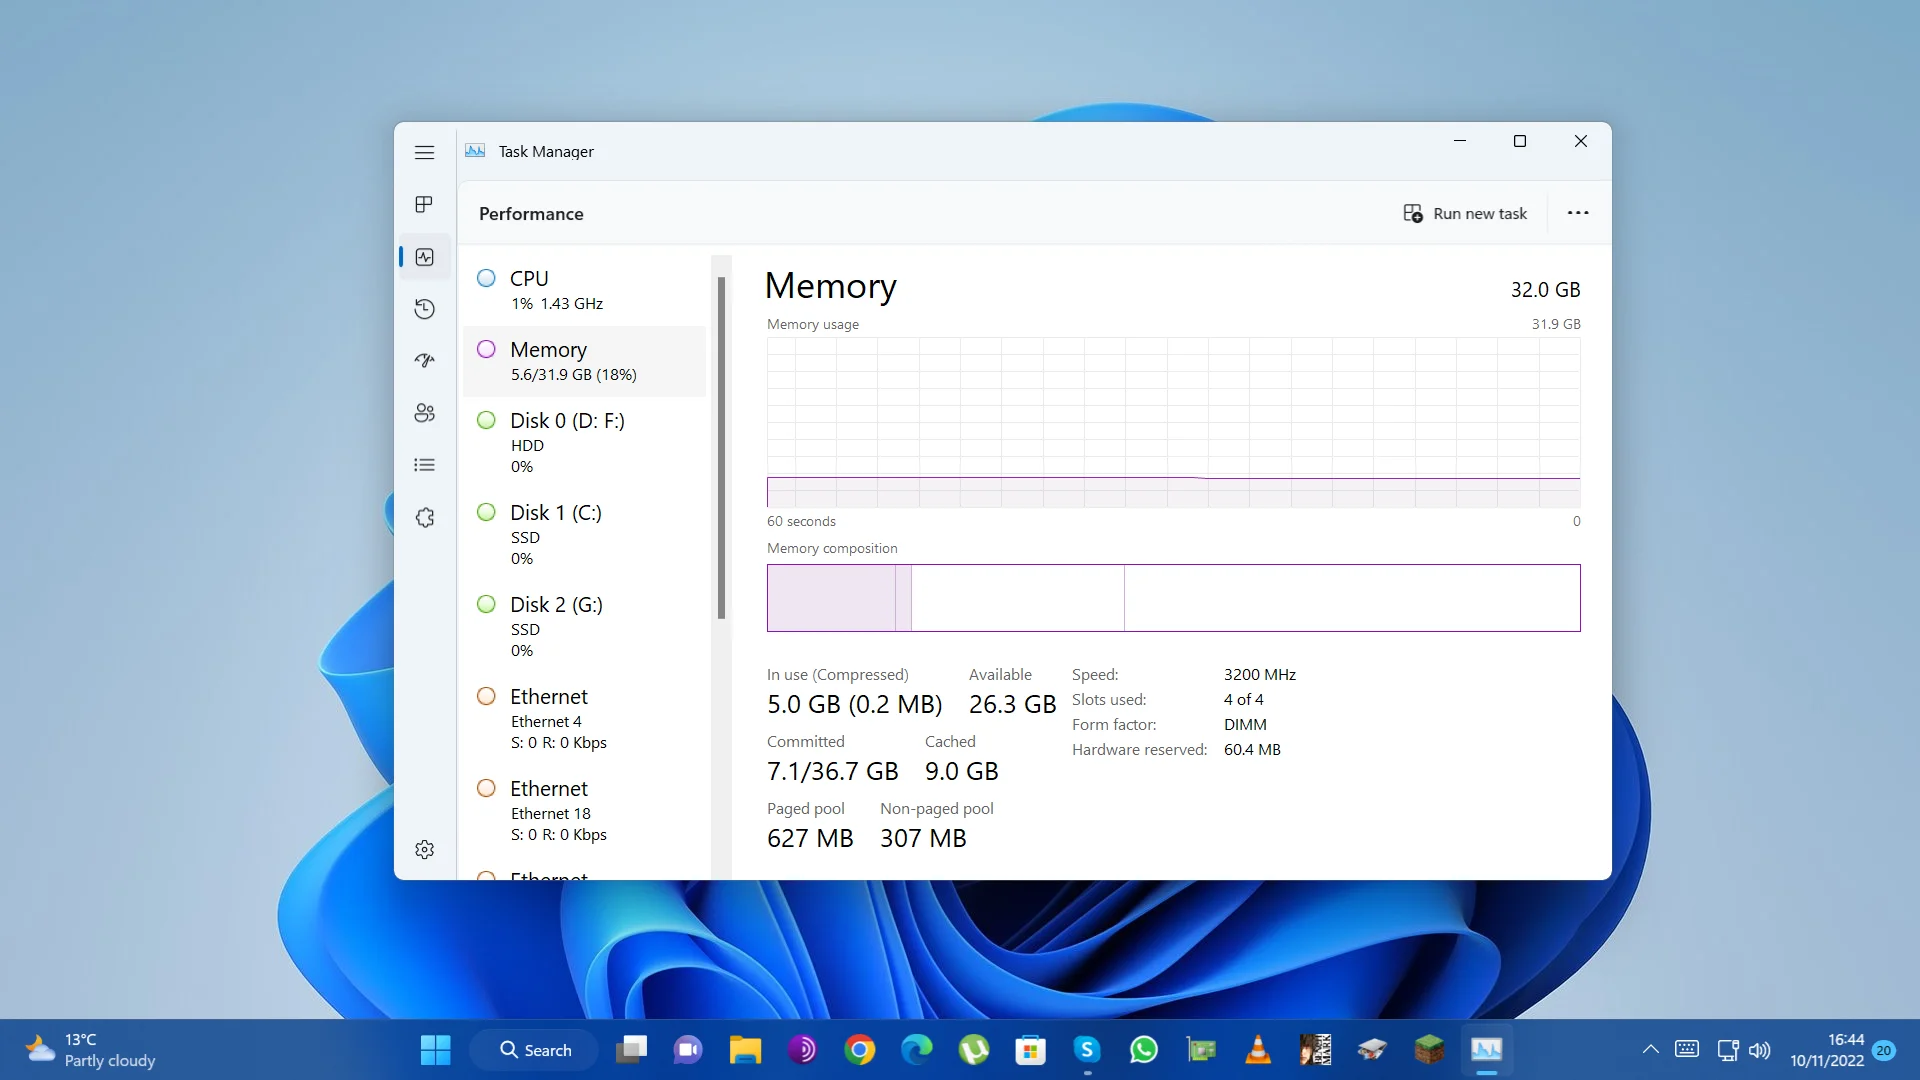This screenshot has height=1080, width=1920.
Task: Launch File Explorer from the taskbar
Action: coord(745,1050)
